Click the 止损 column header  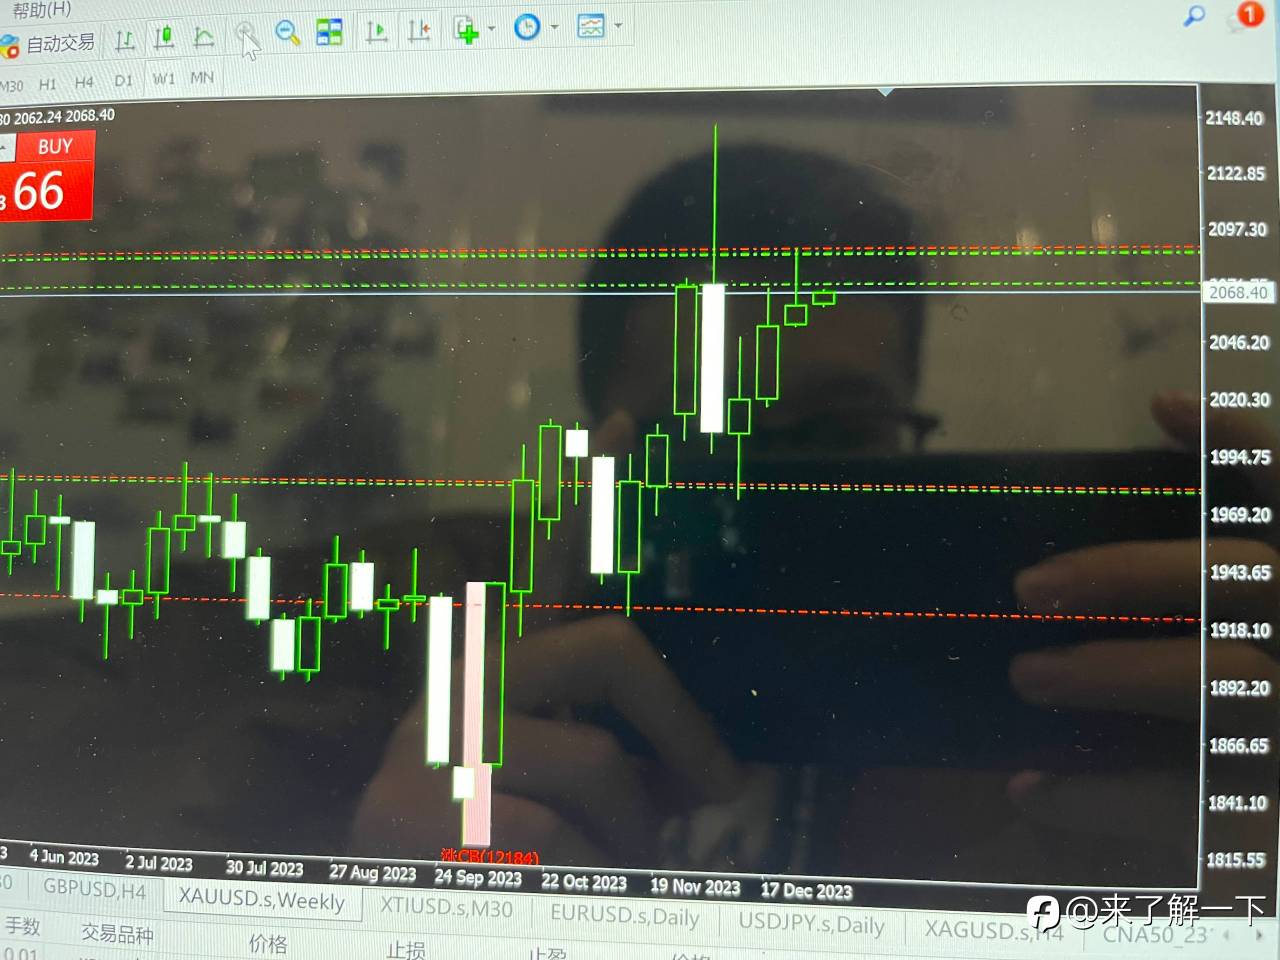[406, 950]
